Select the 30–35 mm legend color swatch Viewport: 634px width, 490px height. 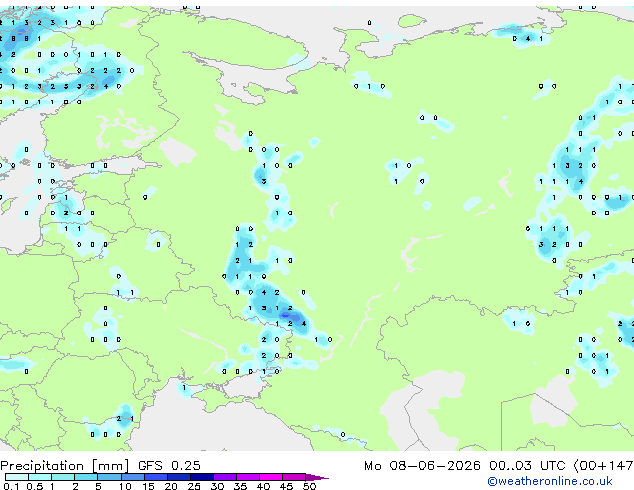[225, 477]
